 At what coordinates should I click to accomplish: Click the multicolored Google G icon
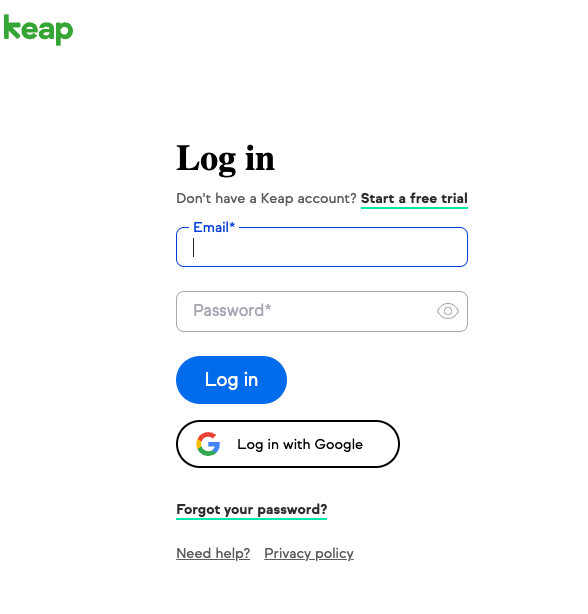[208, 444]
